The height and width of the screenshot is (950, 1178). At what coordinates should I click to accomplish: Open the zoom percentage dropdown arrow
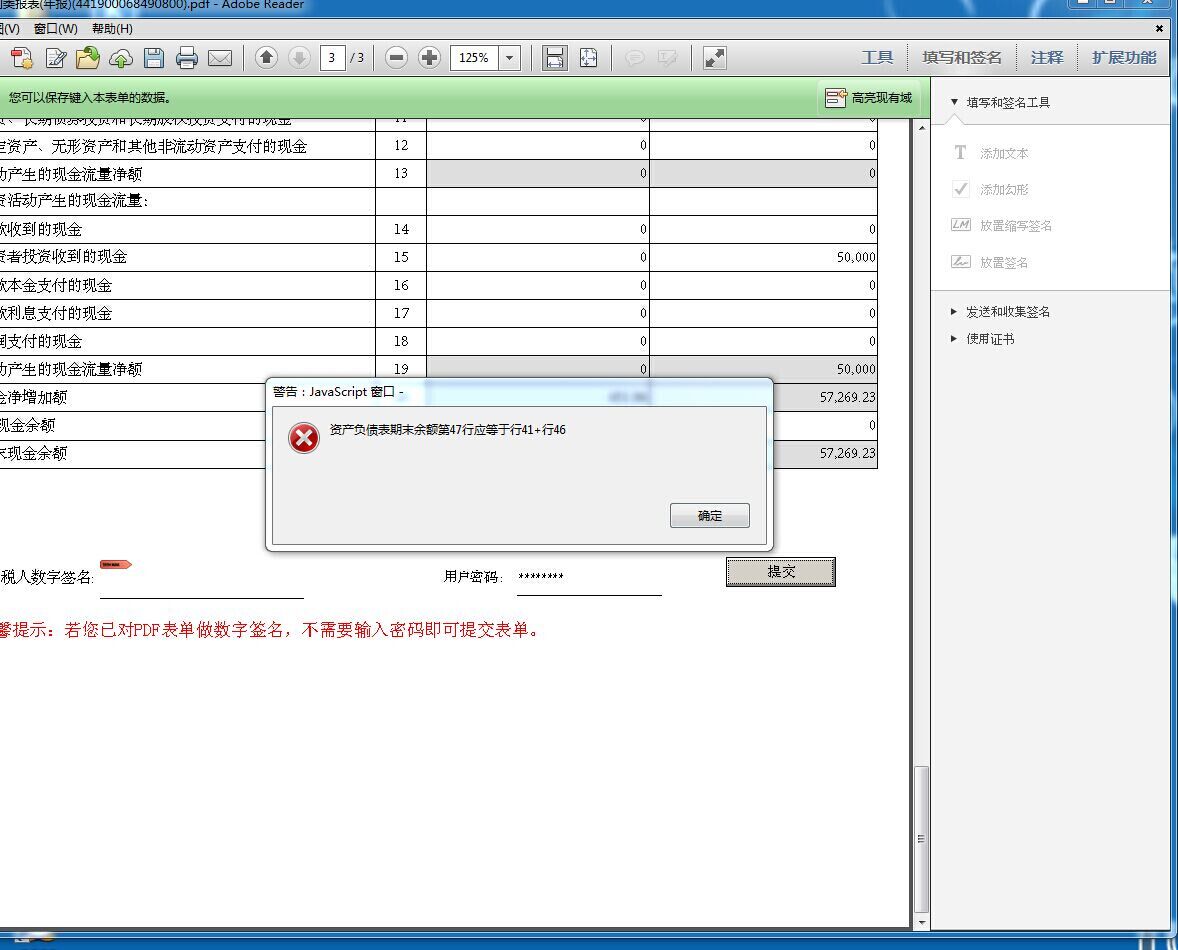509,58
